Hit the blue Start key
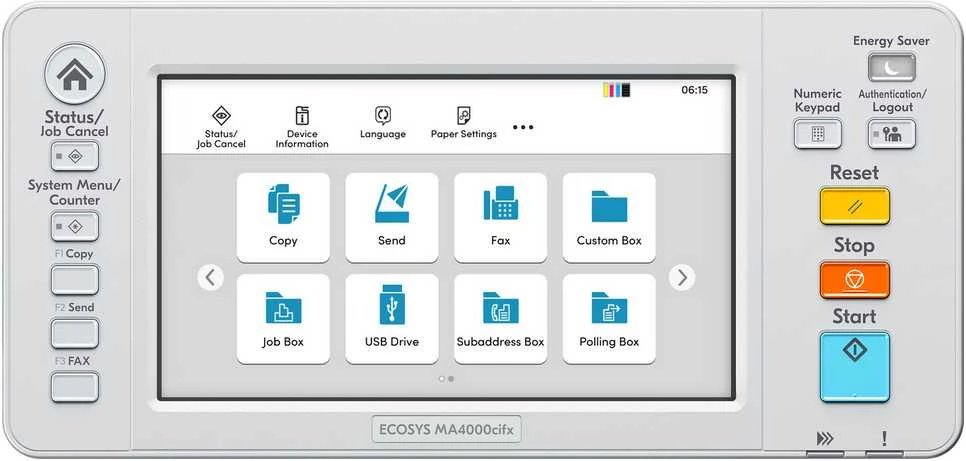The width and height of the screenshot is (966, 461). 854,367
